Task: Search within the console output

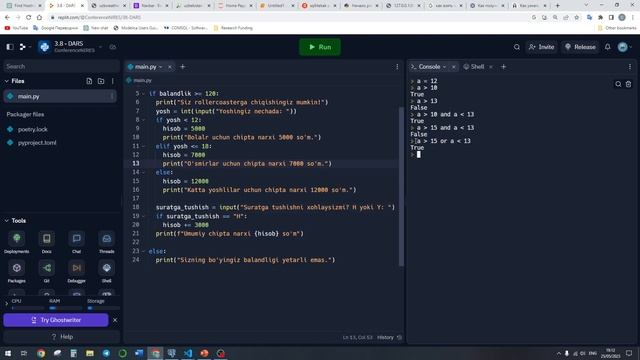Action: (x=618, y=84)
